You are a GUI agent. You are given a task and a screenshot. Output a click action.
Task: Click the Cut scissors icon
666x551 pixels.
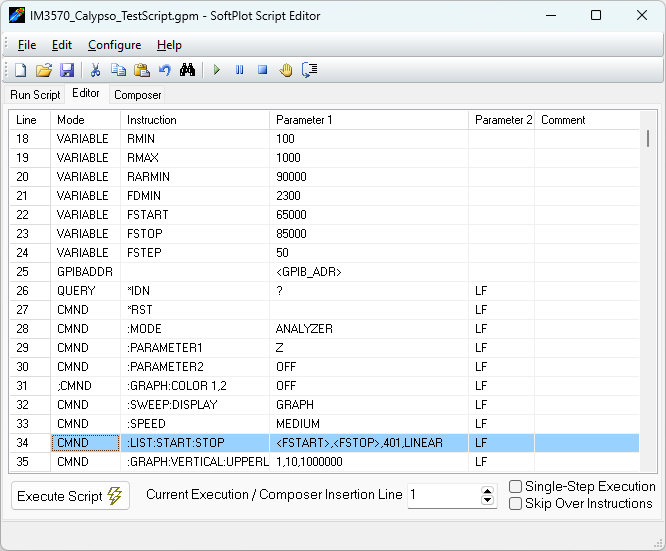coord(95,70)
